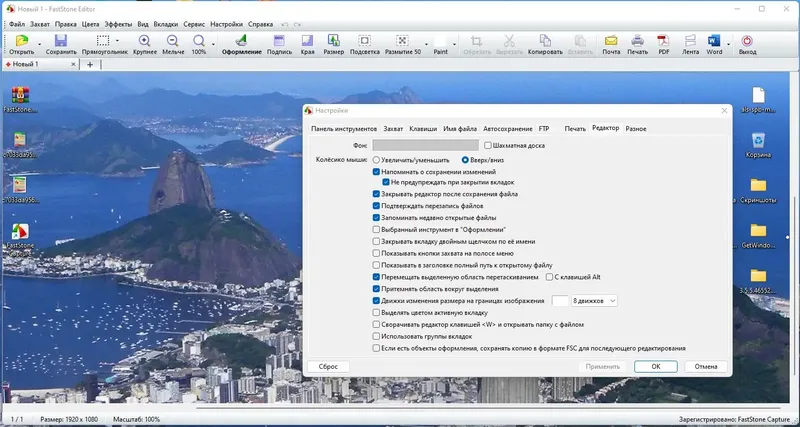This screenshot has width=800, height=427.
Task: Click the Крупнее zoom-in icon
Action: tap(145, 42)
